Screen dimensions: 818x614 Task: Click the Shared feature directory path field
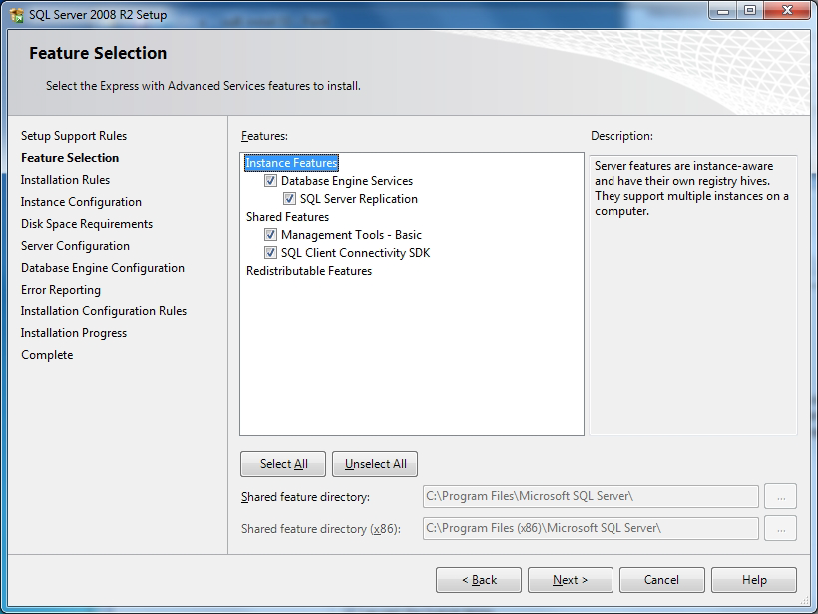(x=591, y=496)
